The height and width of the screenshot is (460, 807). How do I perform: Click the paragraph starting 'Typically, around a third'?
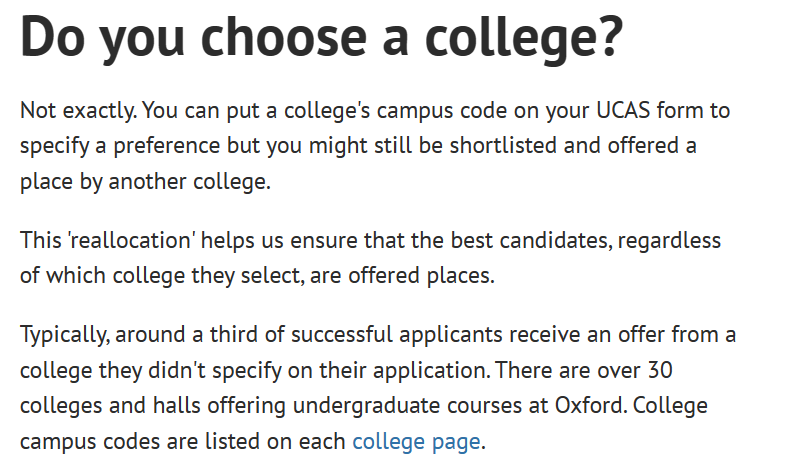(378, 388)
